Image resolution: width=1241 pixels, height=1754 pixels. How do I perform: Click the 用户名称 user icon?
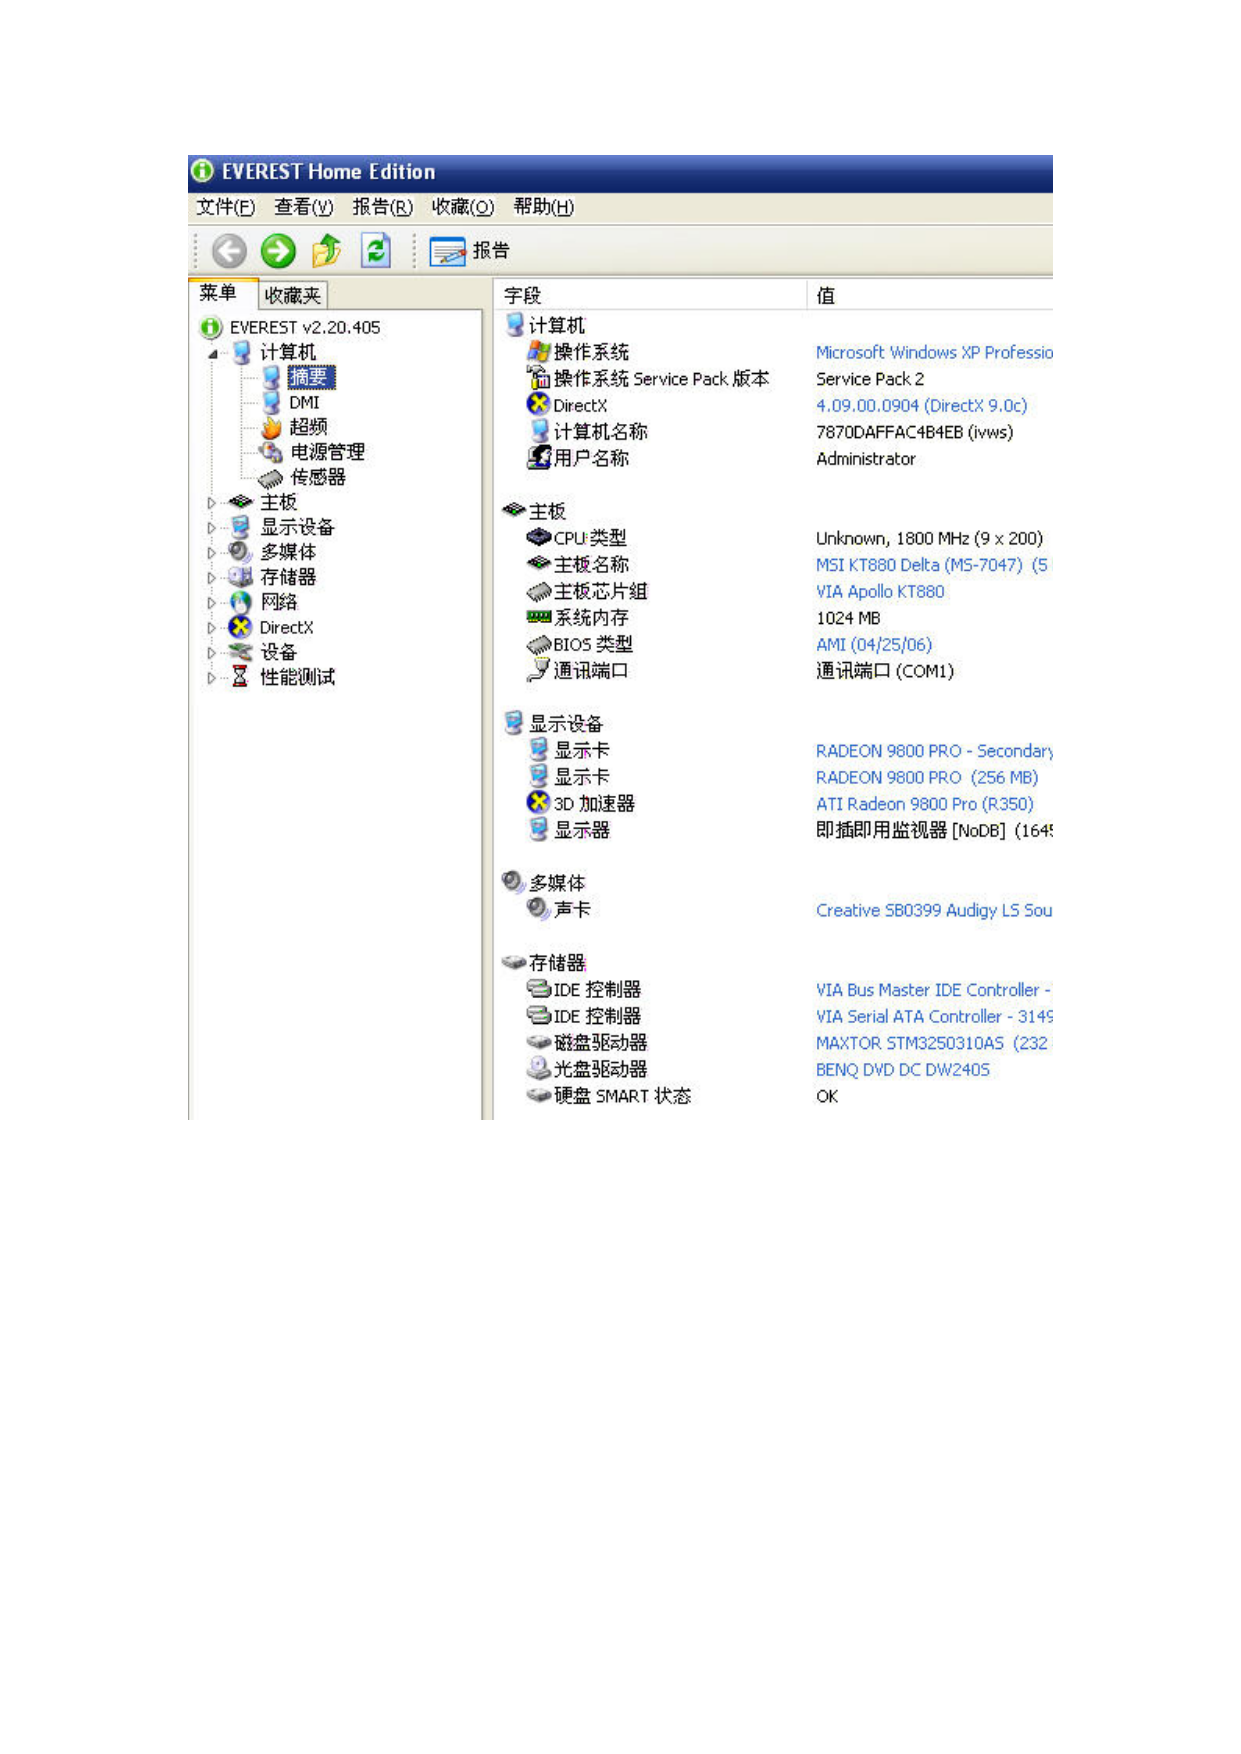click(539, 457)
